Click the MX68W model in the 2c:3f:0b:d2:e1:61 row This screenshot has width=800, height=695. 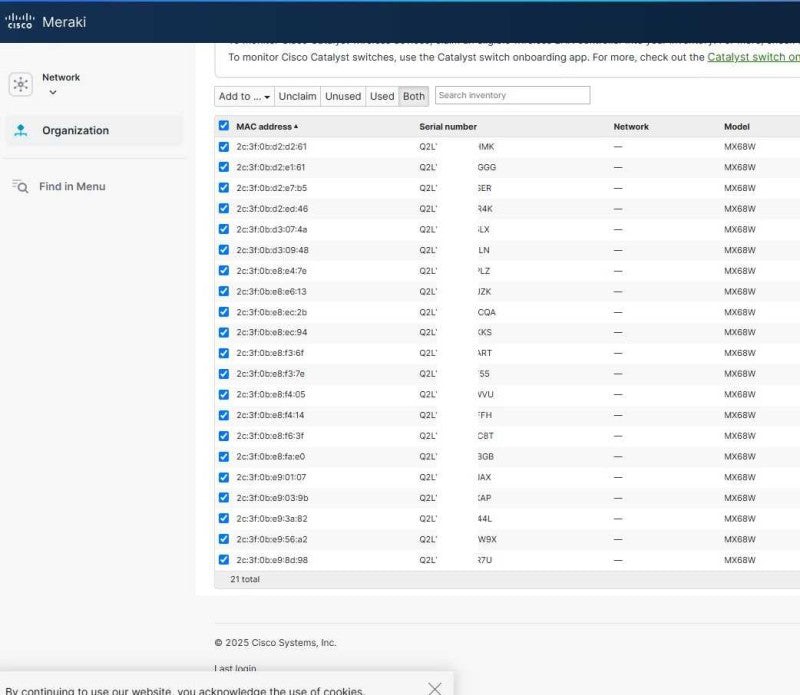point(740,167)
